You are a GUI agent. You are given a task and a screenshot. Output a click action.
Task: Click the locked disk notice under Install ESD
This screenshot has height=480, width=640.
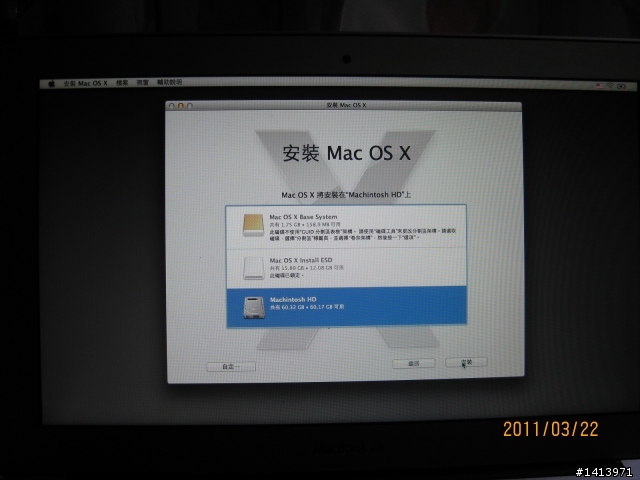coord(287,276)
